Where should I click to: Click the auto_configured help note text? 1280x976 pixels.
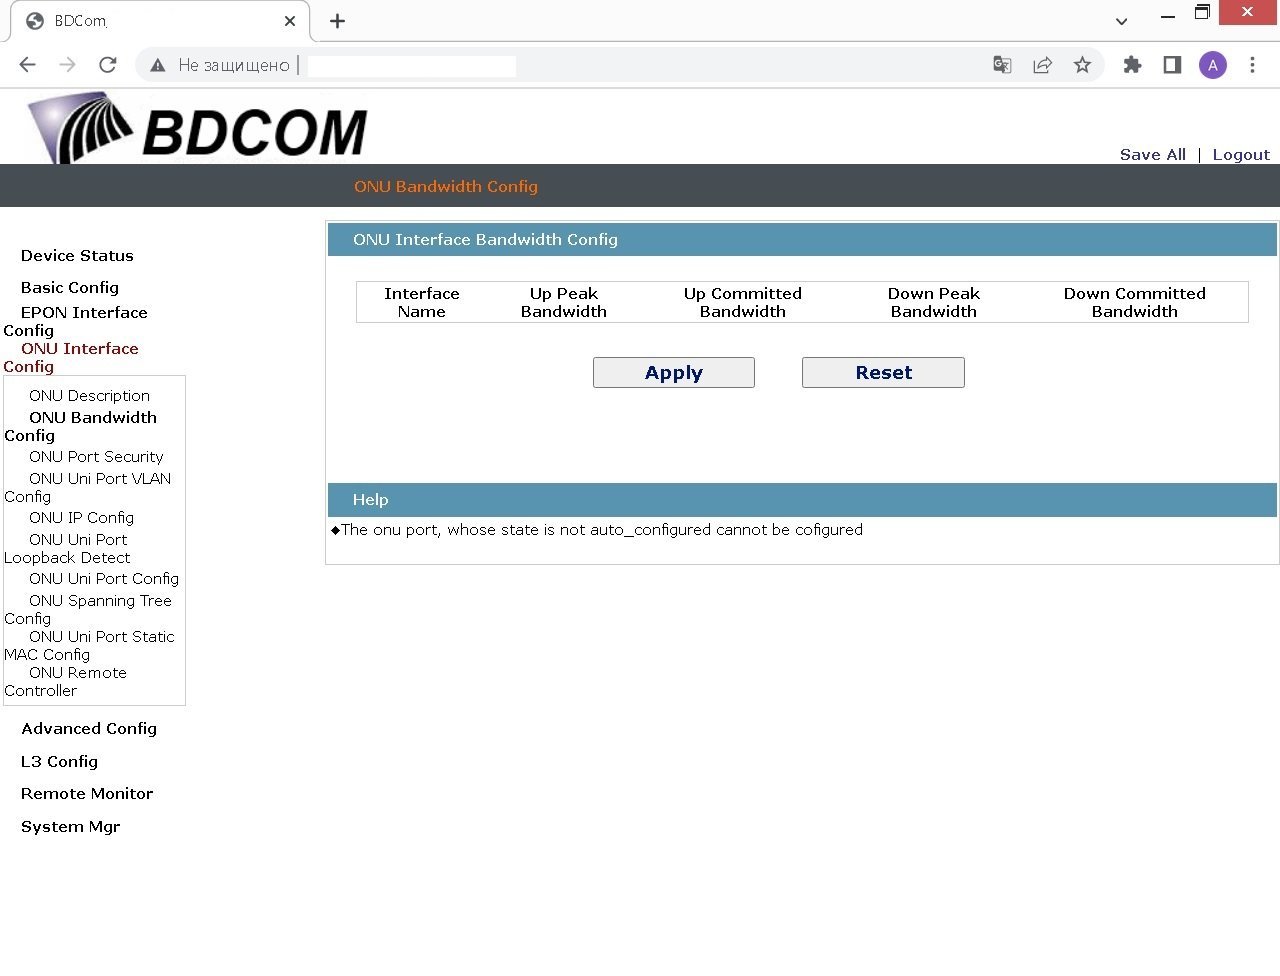click(x=601, y=530)
